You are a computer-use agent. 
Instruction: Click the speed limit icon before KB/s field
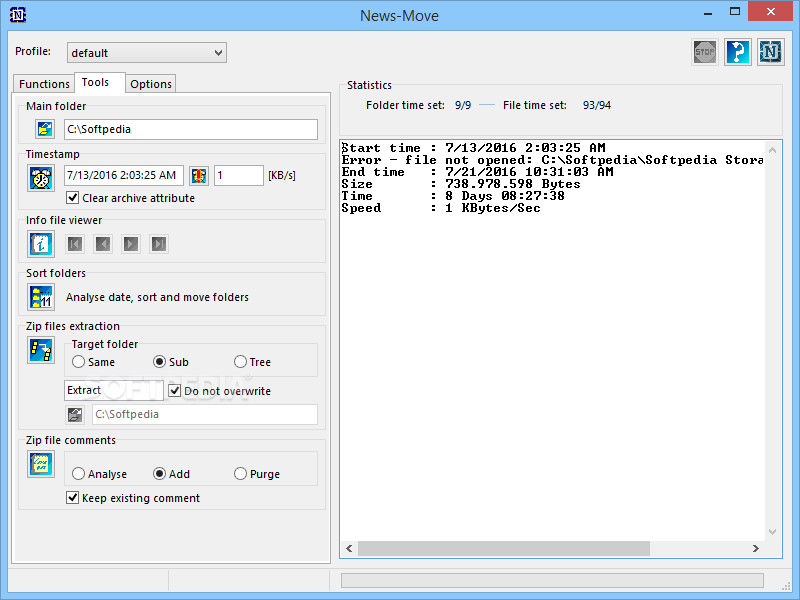click(199, 176)
